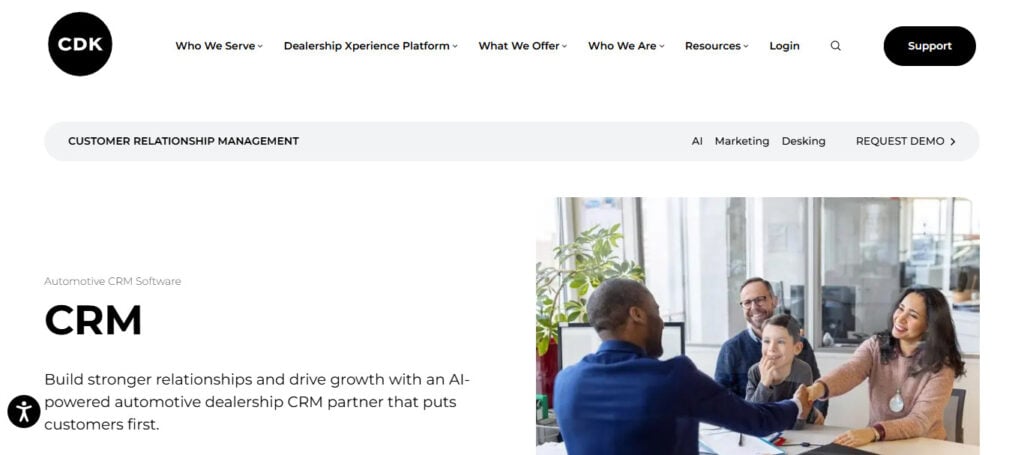Click the large CRM heading

tap(93, 320)
